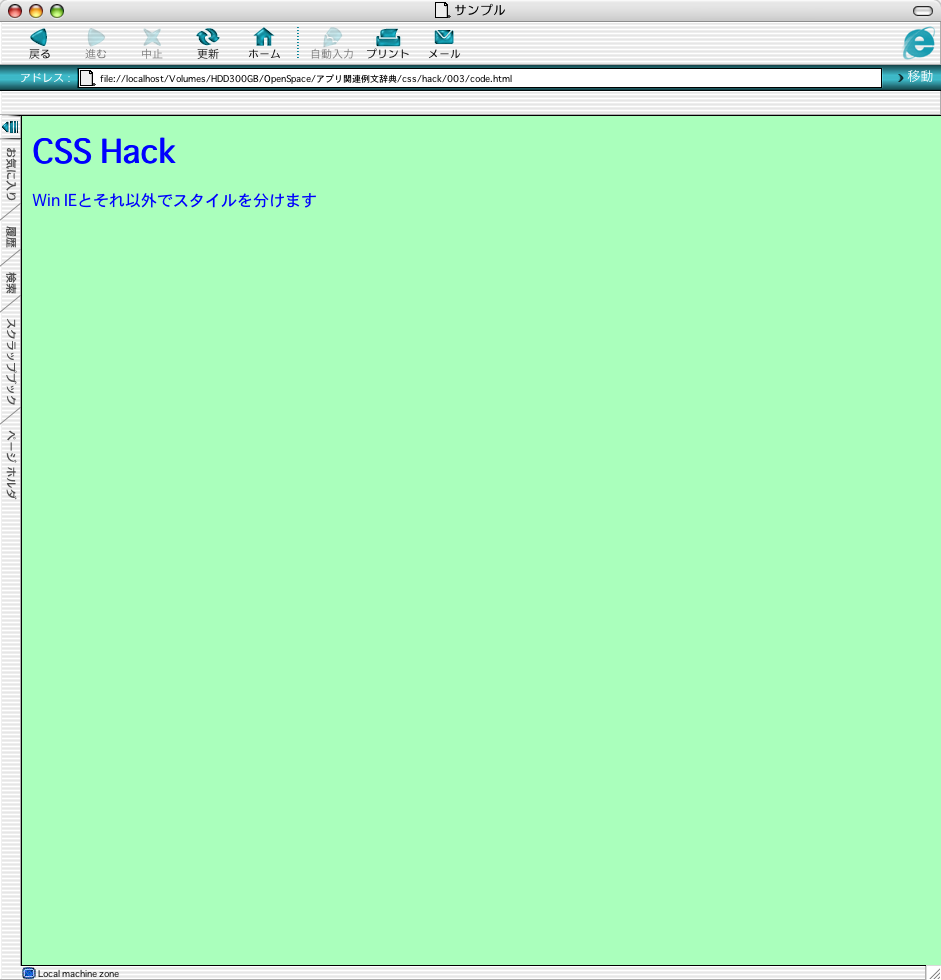
Task: Open the スクラップブック scrapbook side tab
Action: click(x=11, y=361)
